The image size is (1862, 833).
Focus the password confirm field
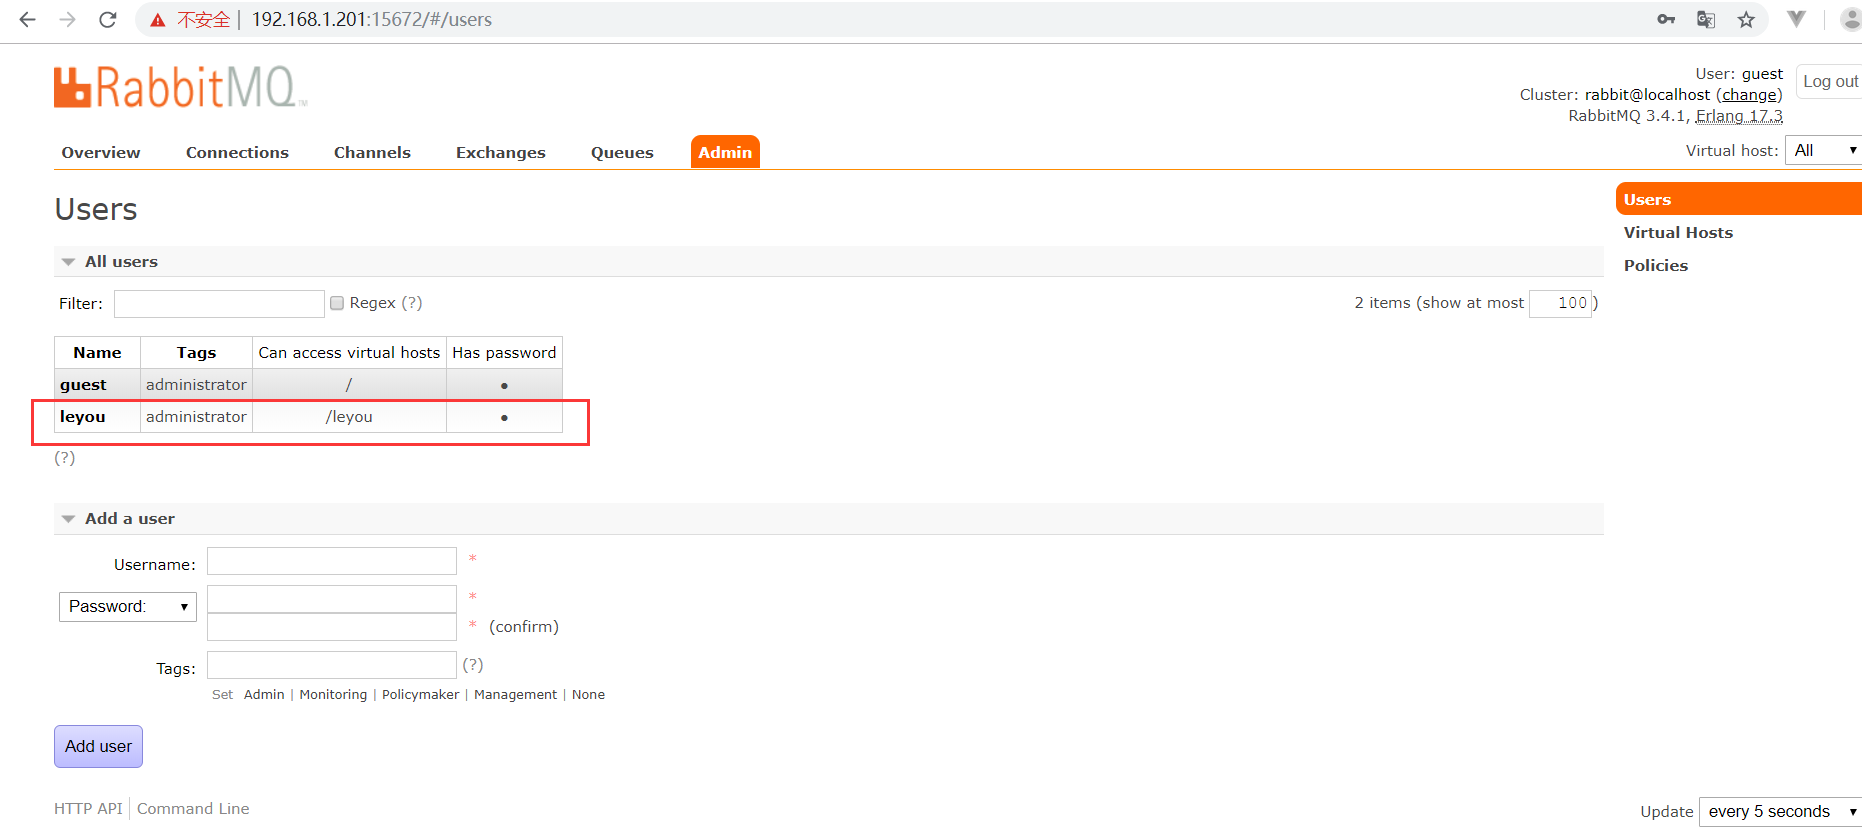332,627
